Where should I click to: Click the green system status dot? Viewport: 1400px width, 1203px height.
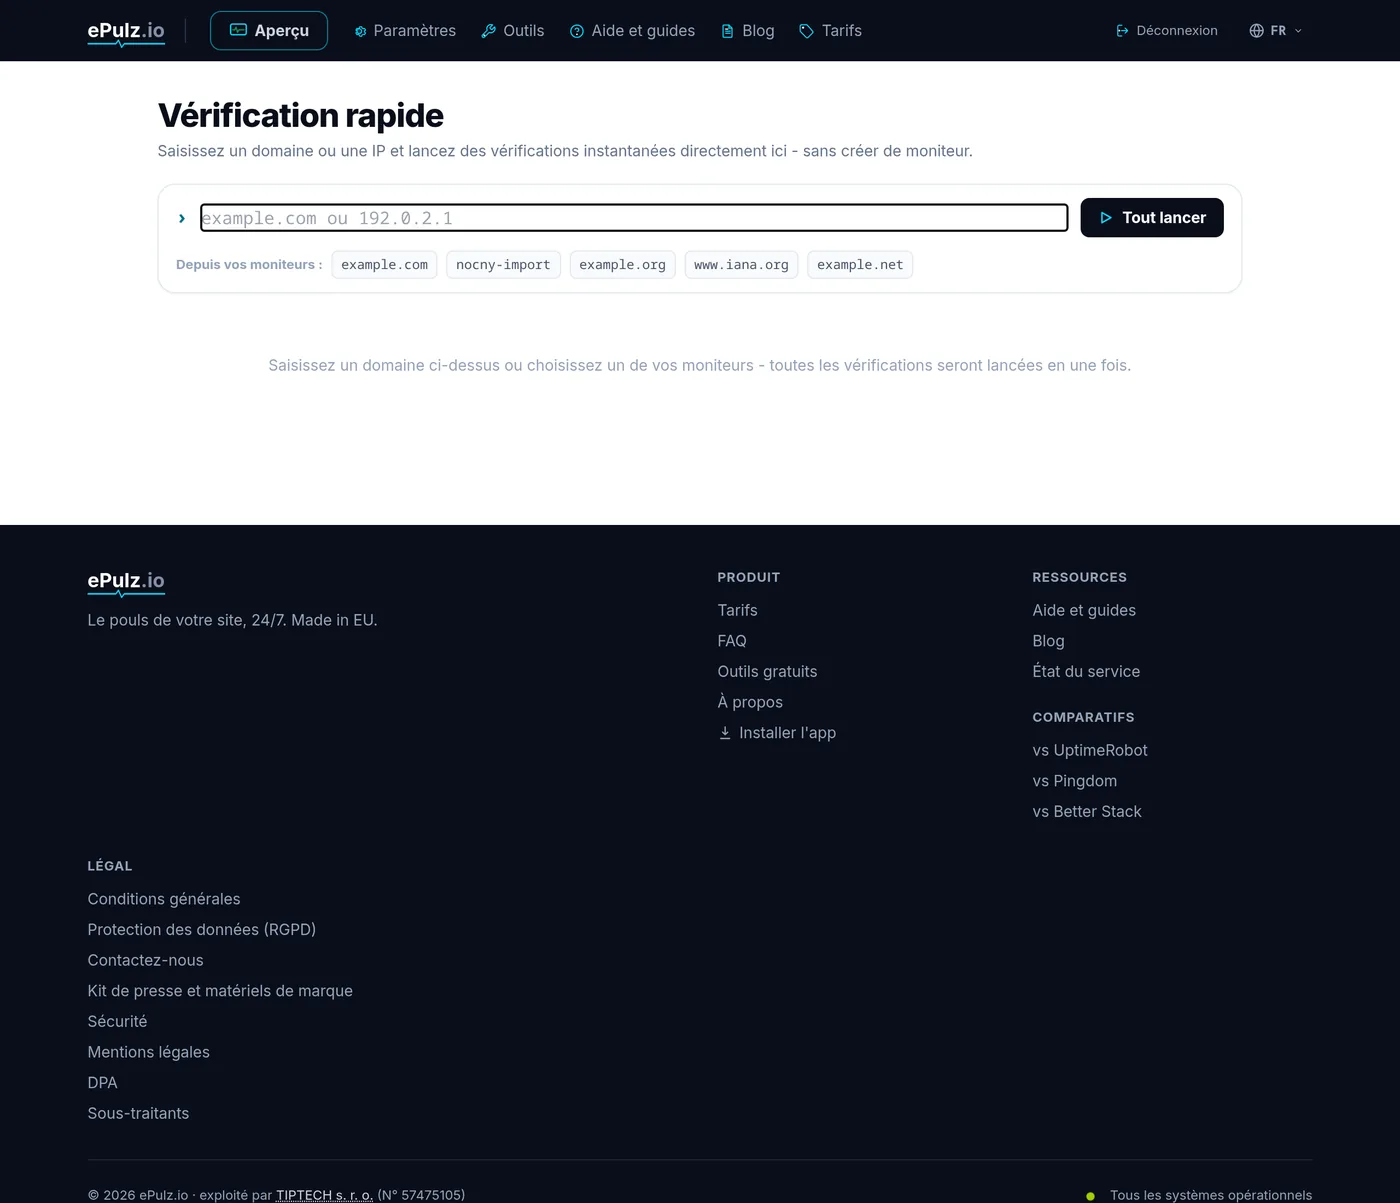tap(1090, 1196)
